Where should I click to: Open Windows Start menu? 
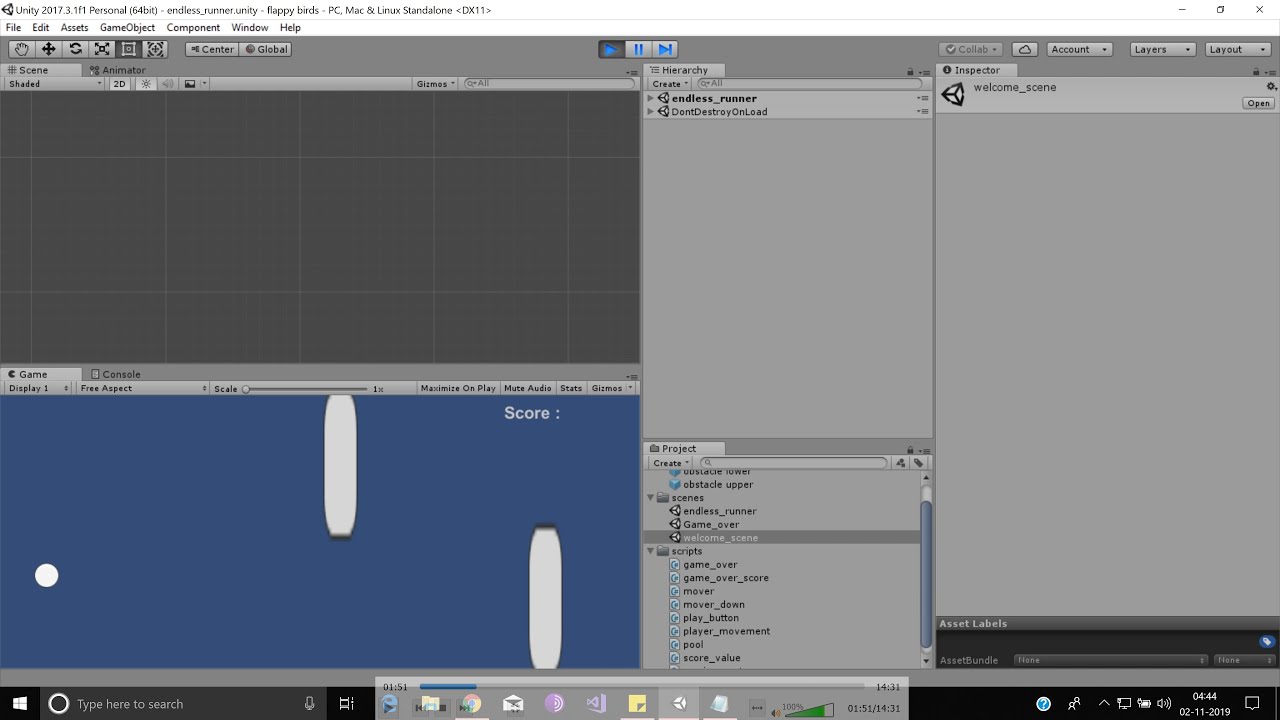pos(19,704)
